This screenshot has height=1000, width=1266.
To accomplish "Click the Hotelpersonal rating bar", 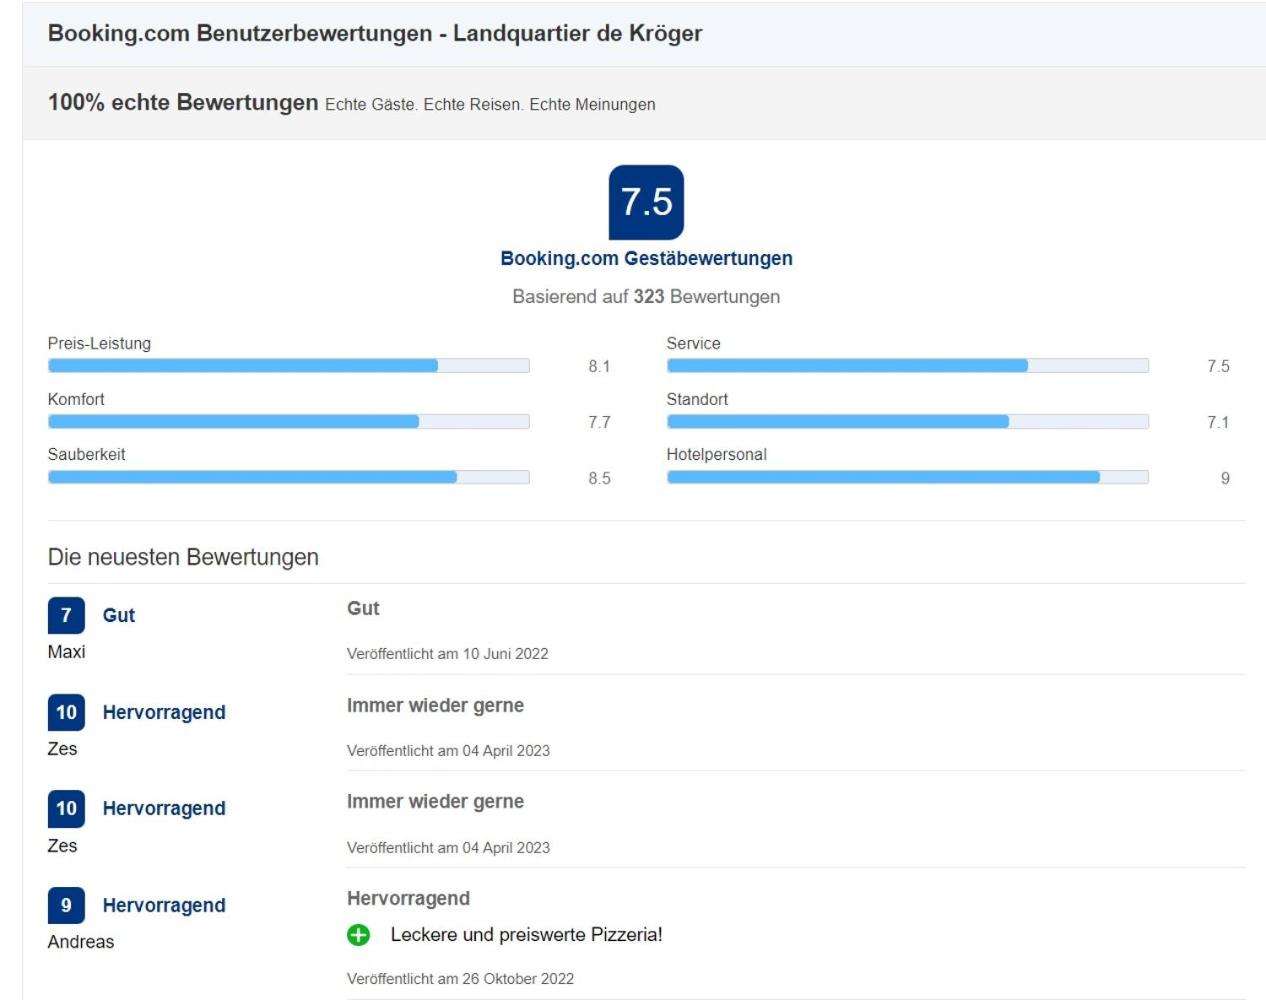I will (x=907, y=477).
